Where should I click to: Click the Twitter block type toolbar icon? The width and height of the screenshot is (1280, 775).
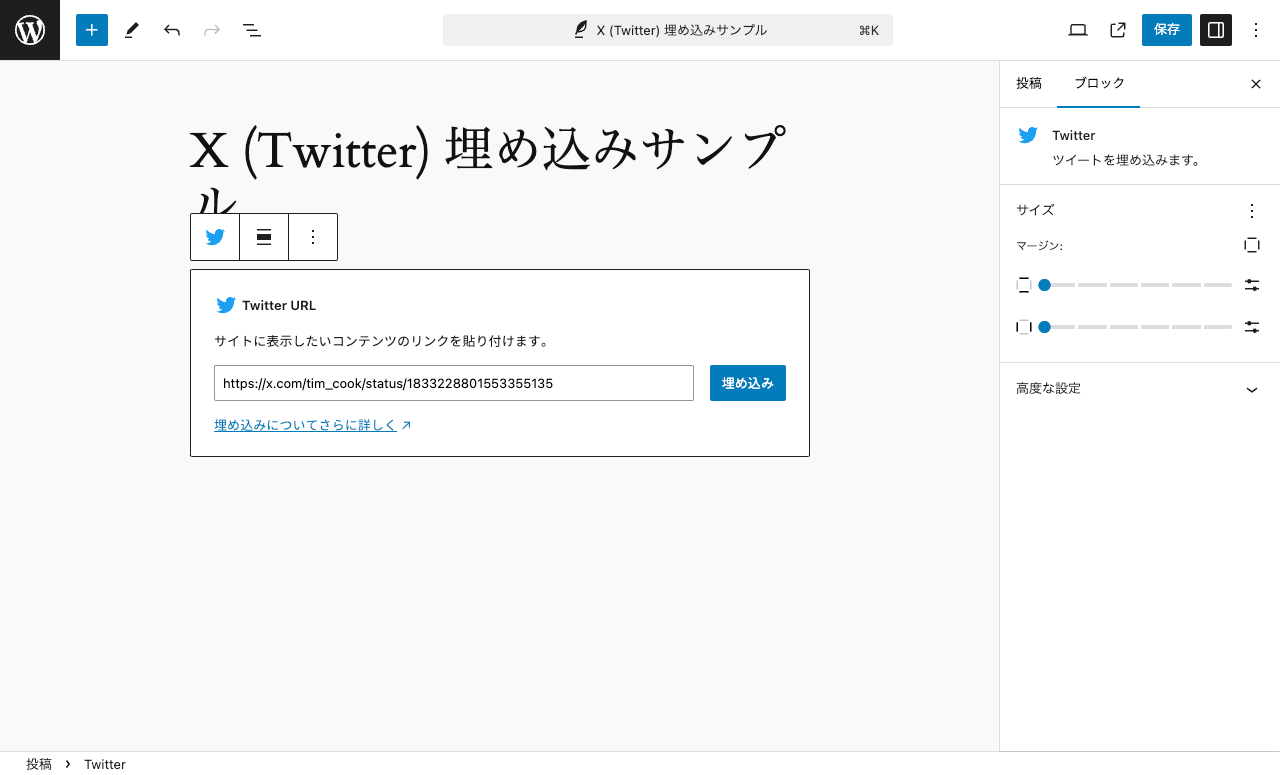pos(215,237)
